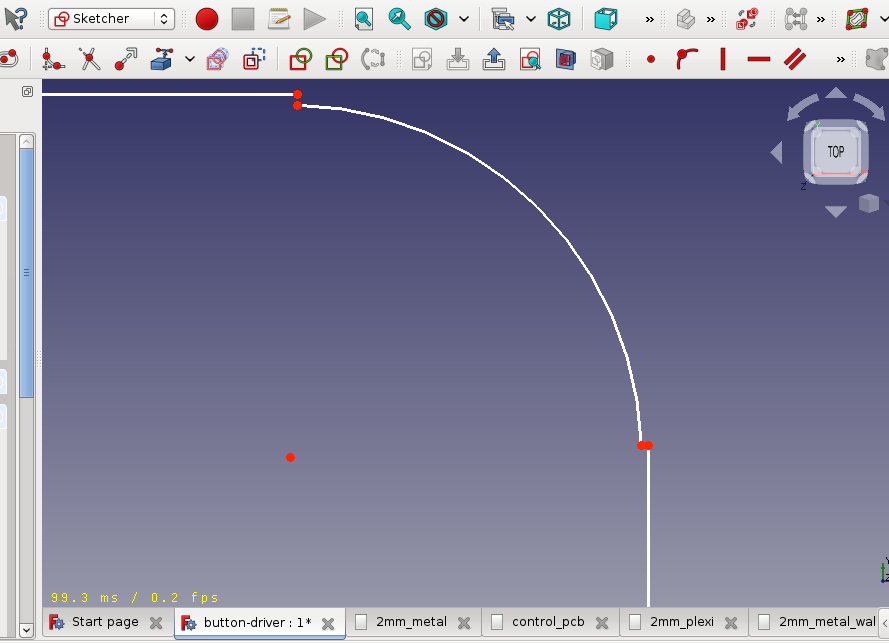Expand the dropdown beside the abort icon

pyautogui.click(x=464, y=18)
